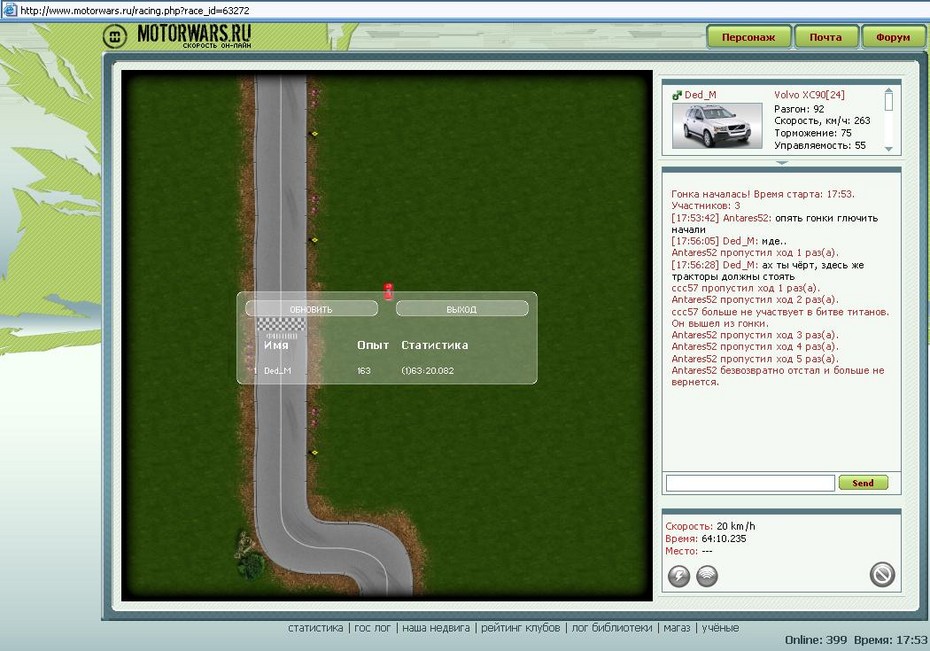Go to the Форум tab
Viewport: 930px width, 651px height.
tap(892, 37)
